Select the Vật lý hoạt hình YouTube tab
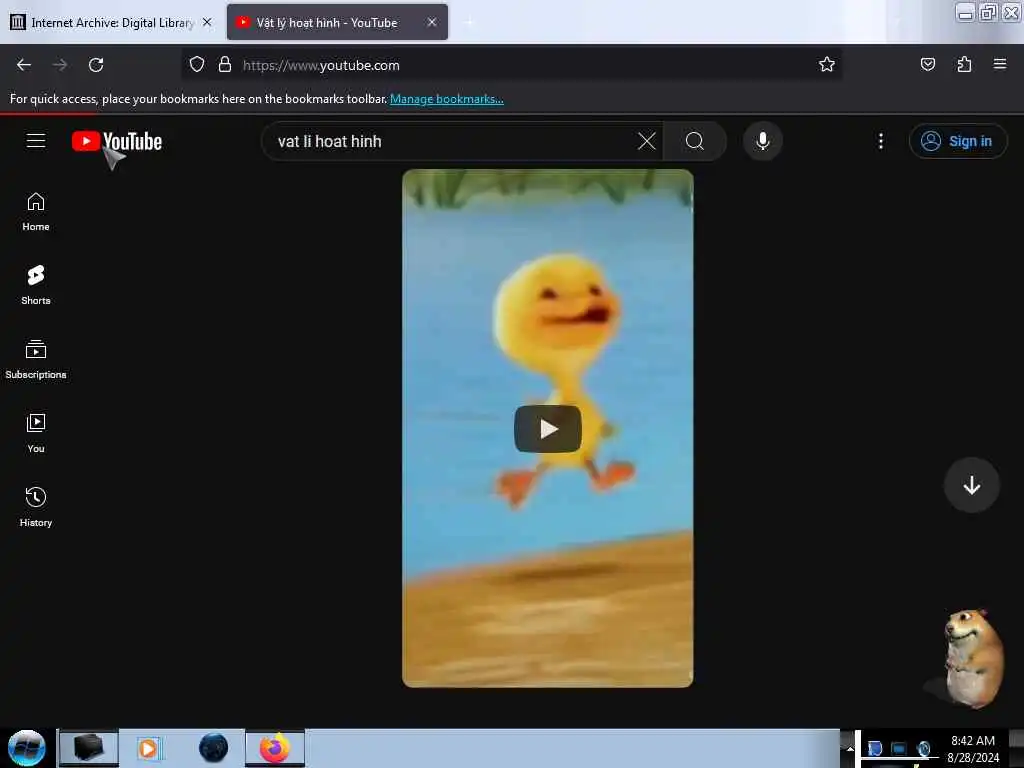 (x=338, y=22)
